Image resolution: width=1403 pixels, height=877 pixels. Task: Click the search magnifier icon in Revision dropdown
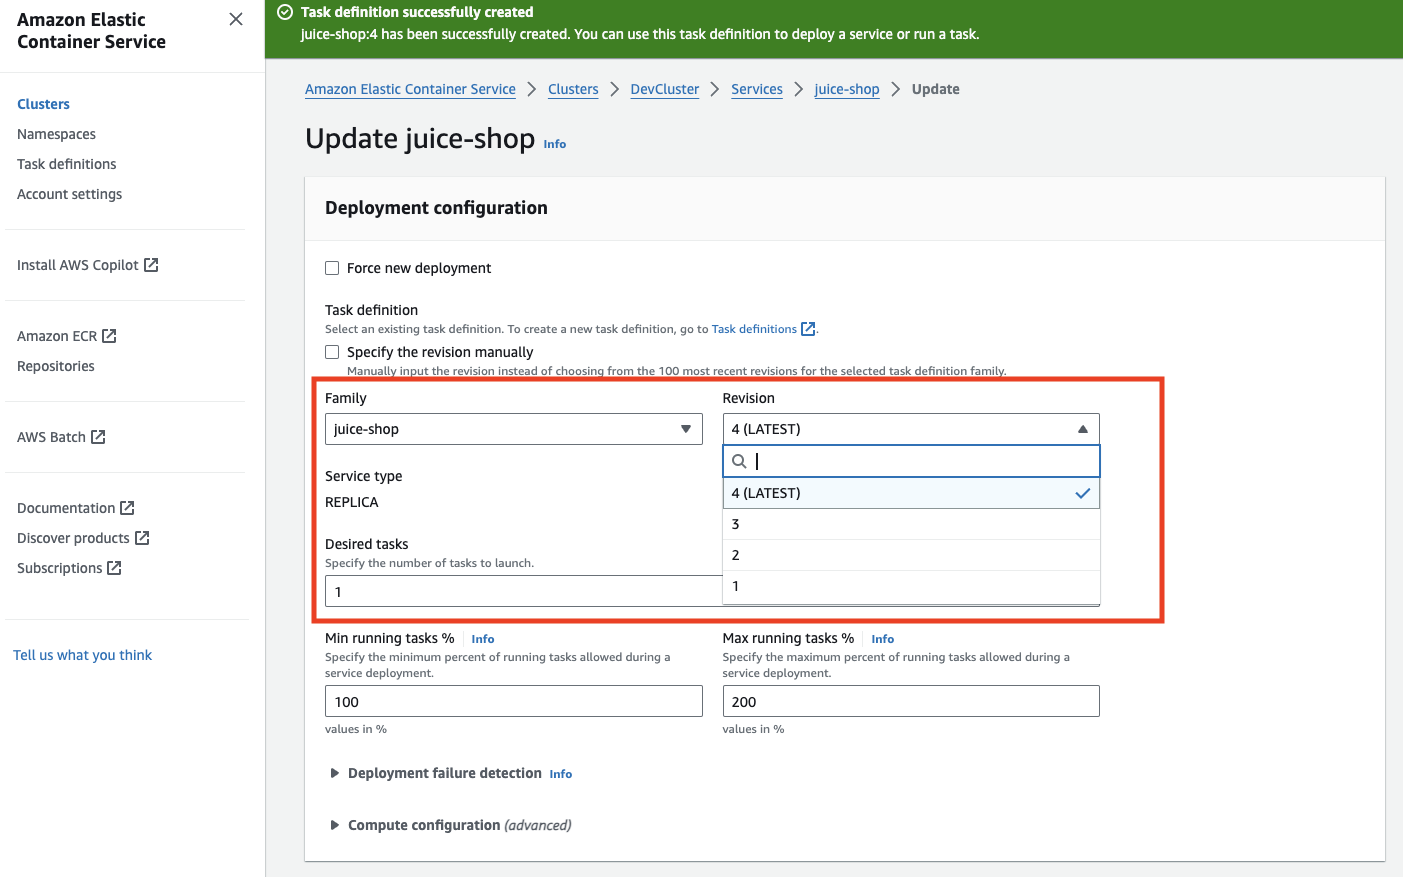coord(739,461)
